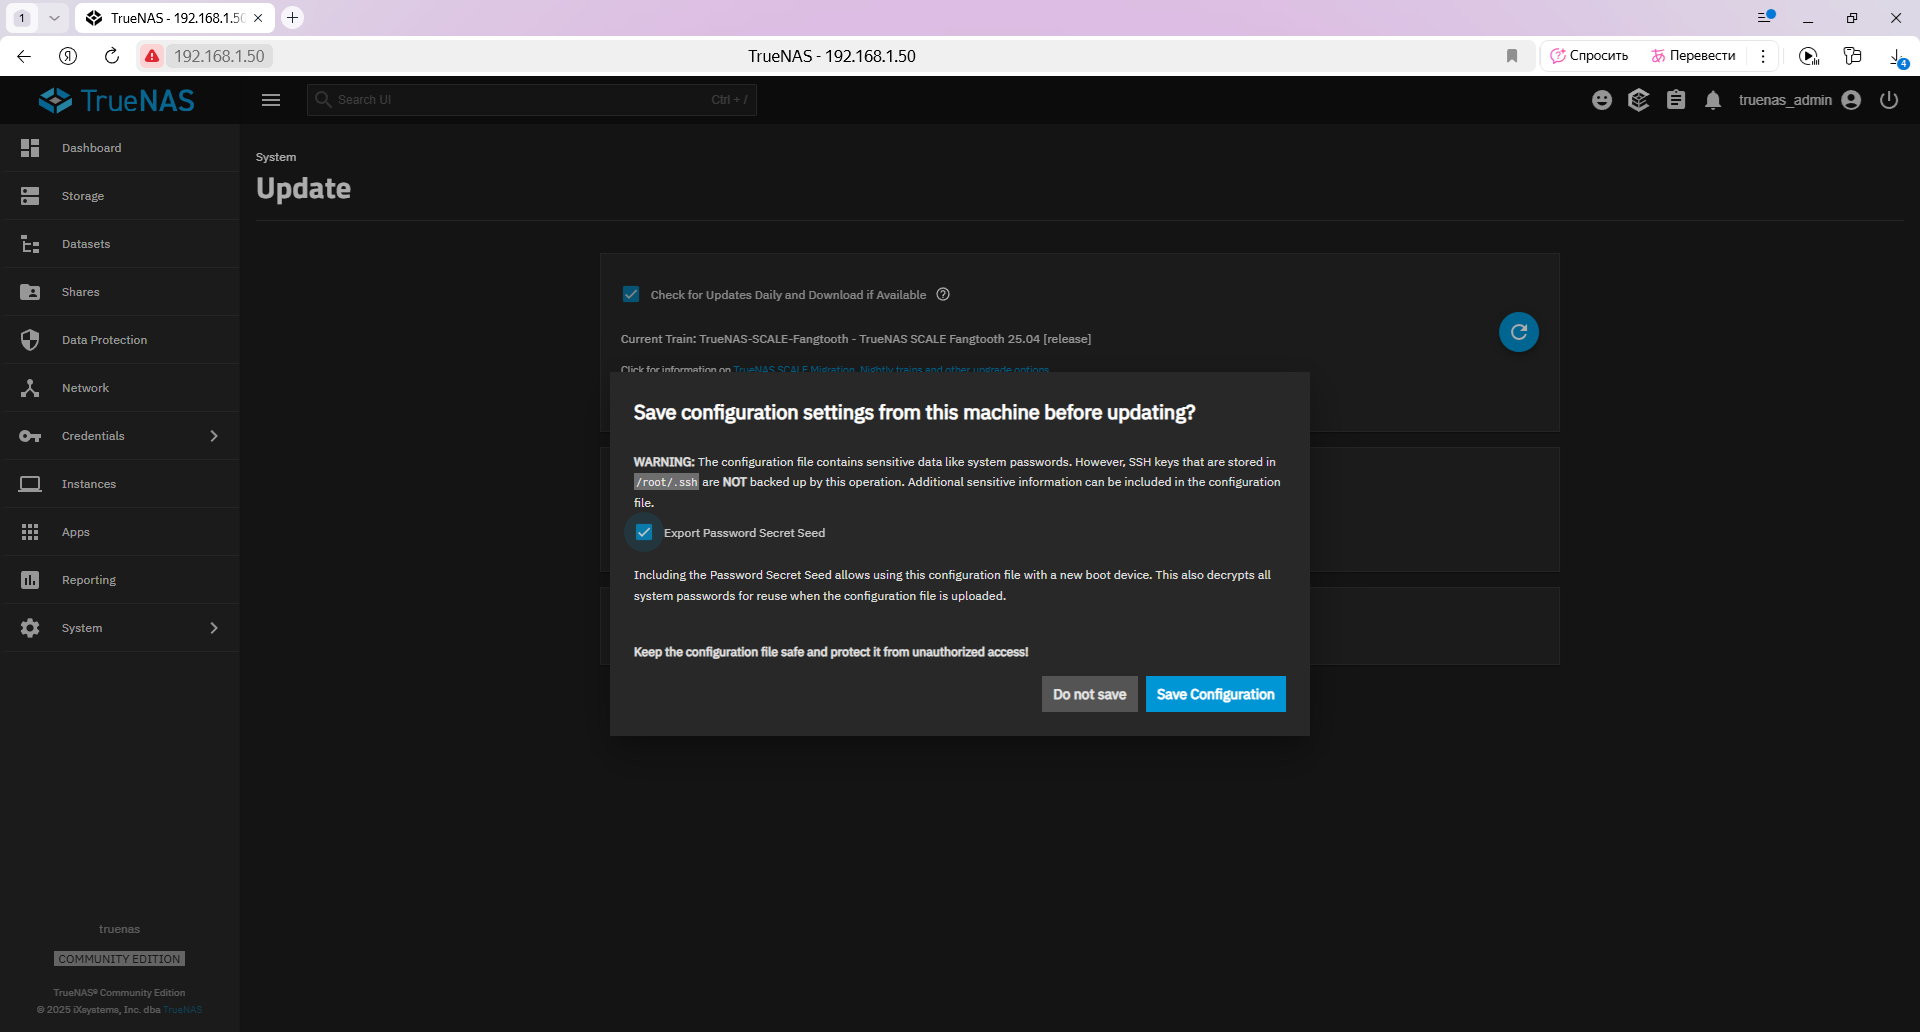Select the Shares menu item
This screenshot has height=1032, width=1920.
click(120, 292)
